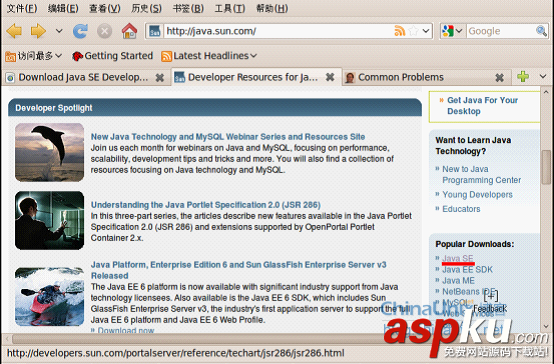This screenshot has height=364, width=554.
Task: Switch to Download Java SE Develop... tab
Action: (83, 77)
